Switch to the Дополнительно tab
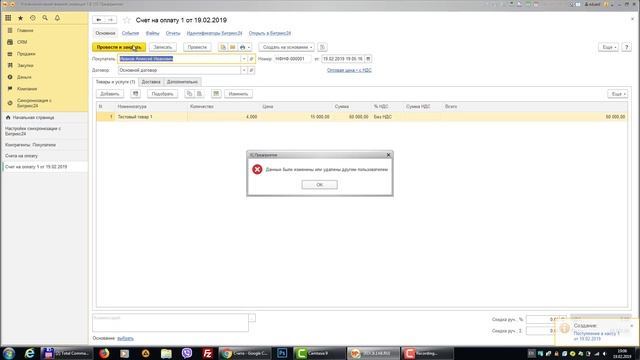 pyautogui.click(x=182, y=82)
